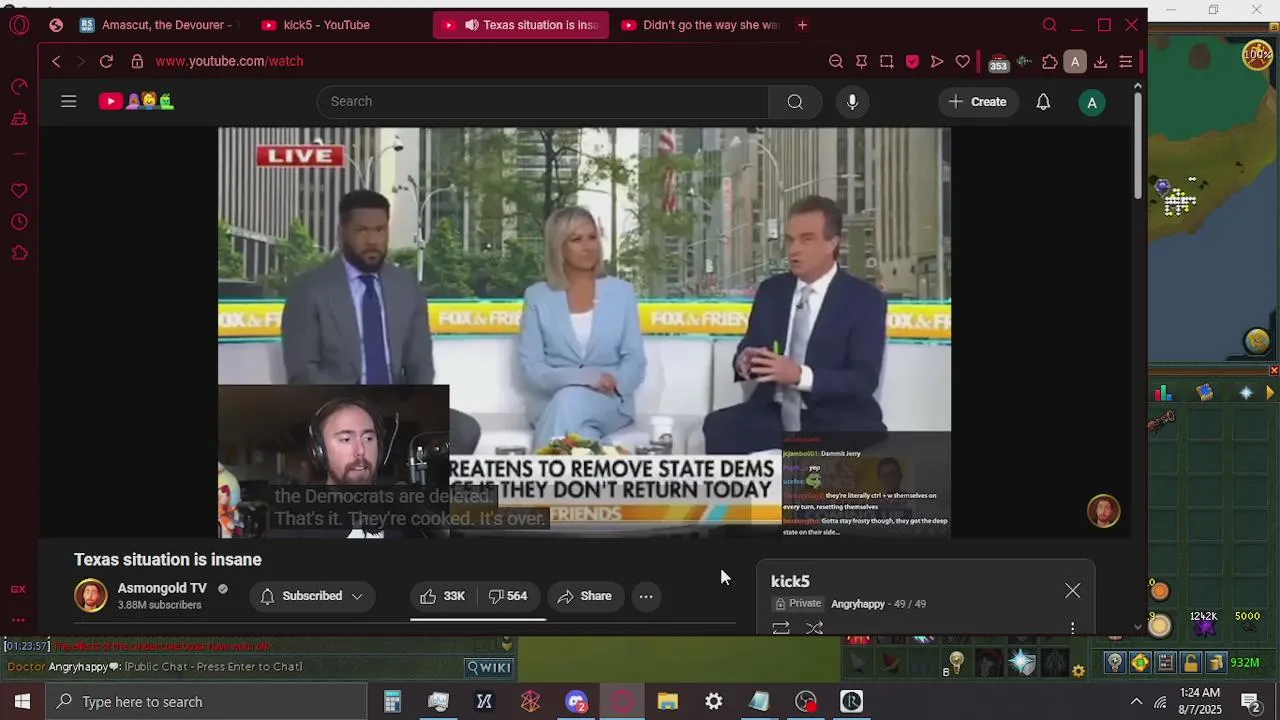Bookmark the page with the heart icon

[963, 61]
